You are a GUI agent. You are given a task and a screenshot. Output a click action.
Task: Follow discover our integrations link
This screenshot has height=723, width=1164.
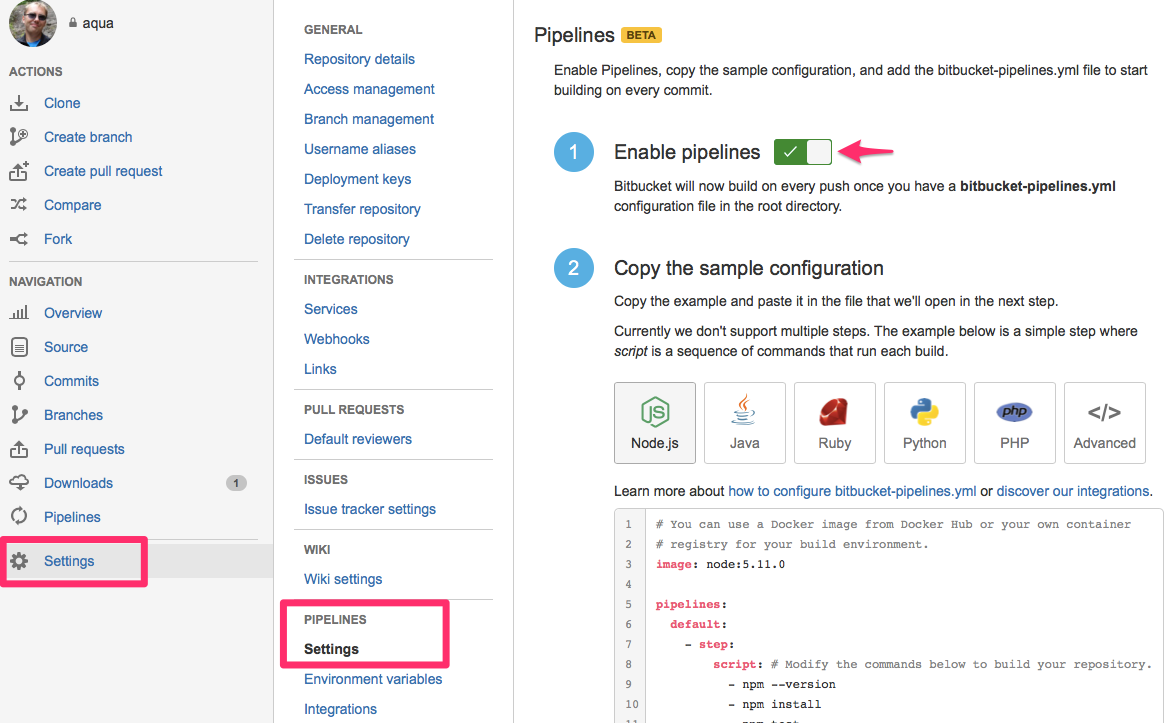tap(1073, 491)
